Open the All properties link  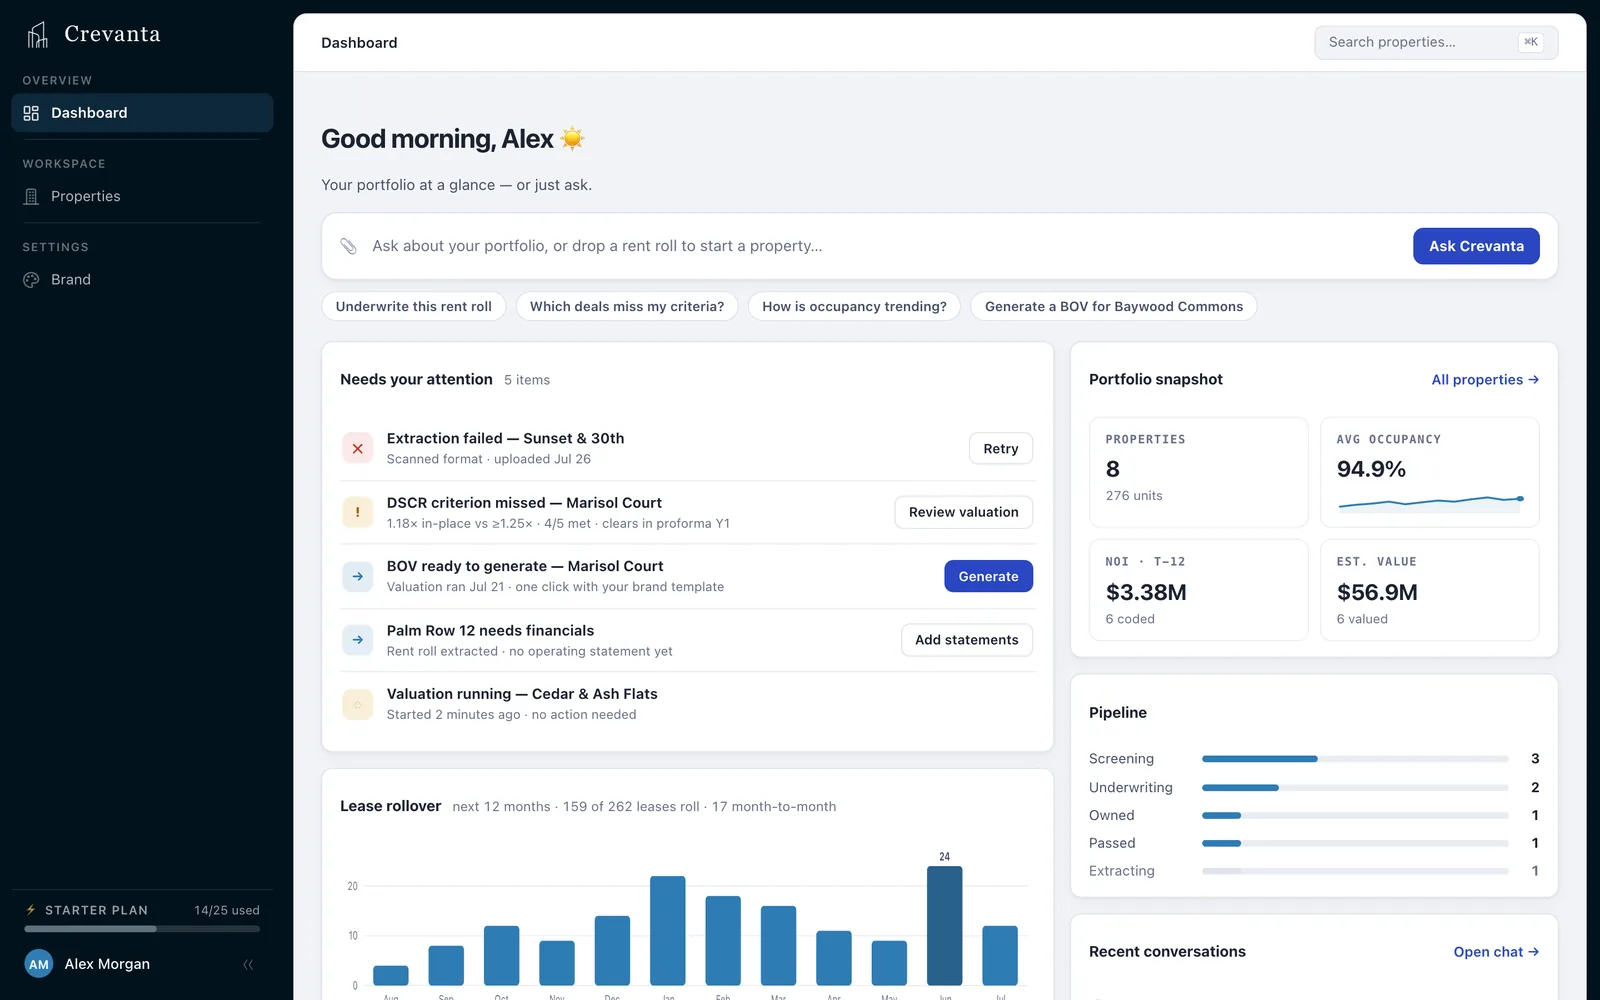pos(1485,380)
